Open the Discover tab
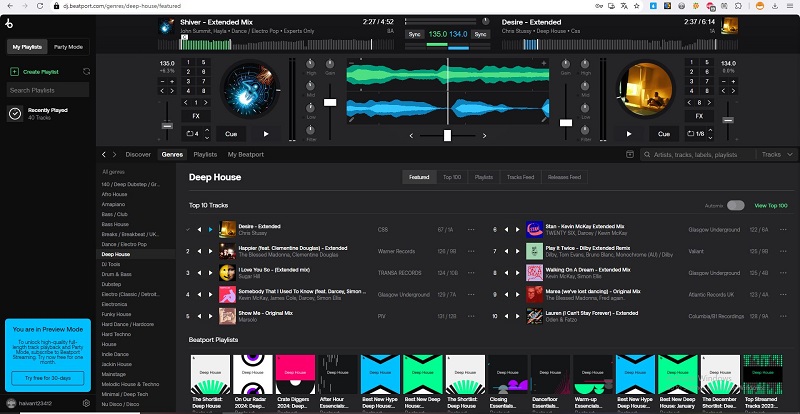The height and width of the screenshot is (414, 800). (138, 154)
